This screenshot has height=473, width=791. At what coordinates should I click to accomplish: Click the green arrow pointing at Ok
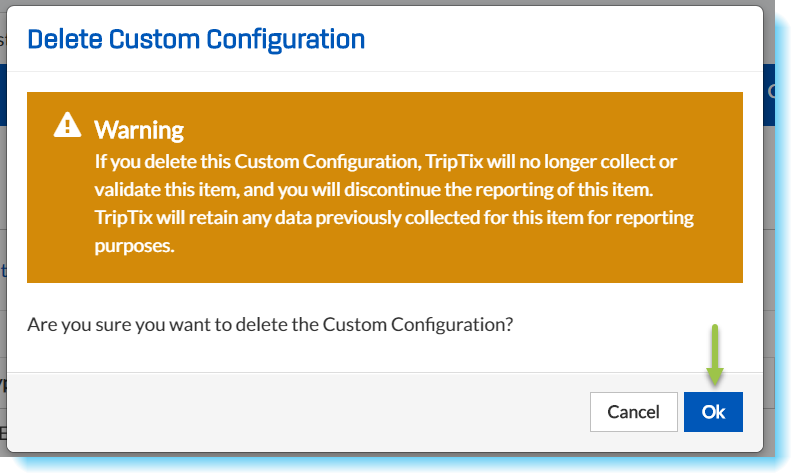coord(714,355)
